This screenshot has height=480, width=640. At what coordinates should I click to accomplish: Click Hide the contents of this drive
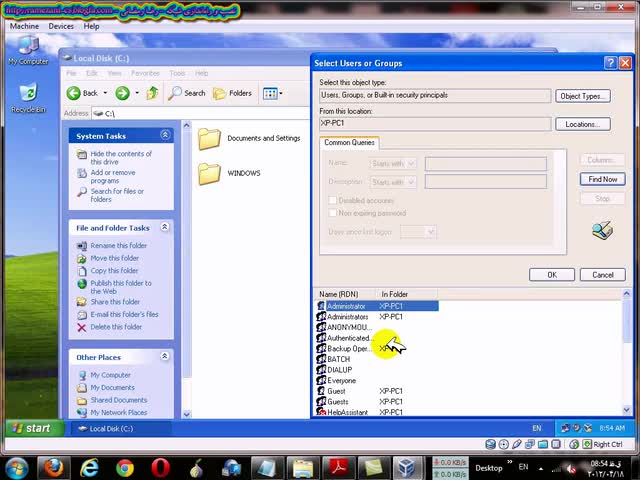coord(121,158)
